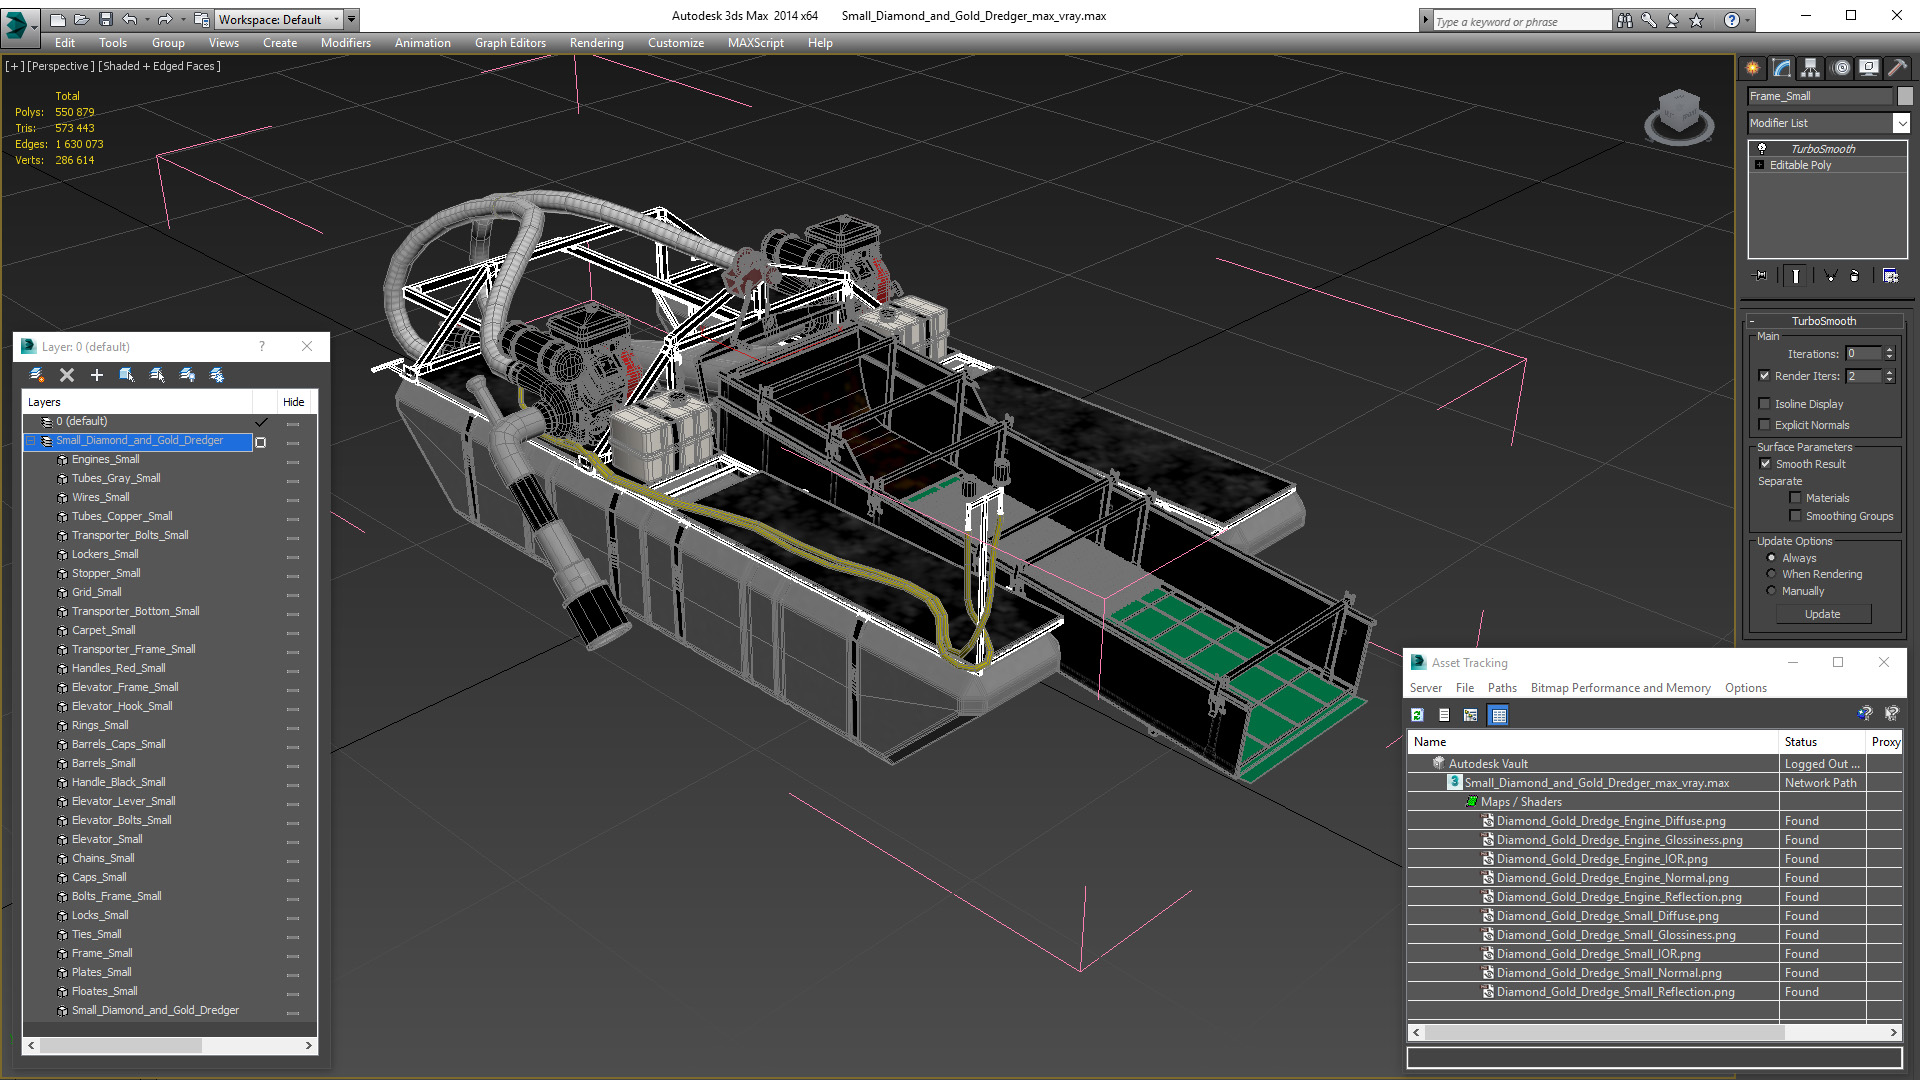
Task: Click Perspective viewport label
Action: (61, 66)
